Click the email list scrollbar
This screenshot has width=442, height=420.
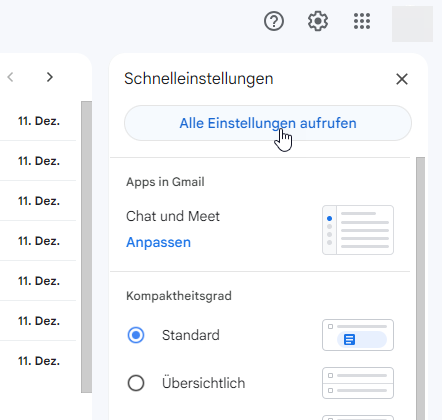[86, 247]
